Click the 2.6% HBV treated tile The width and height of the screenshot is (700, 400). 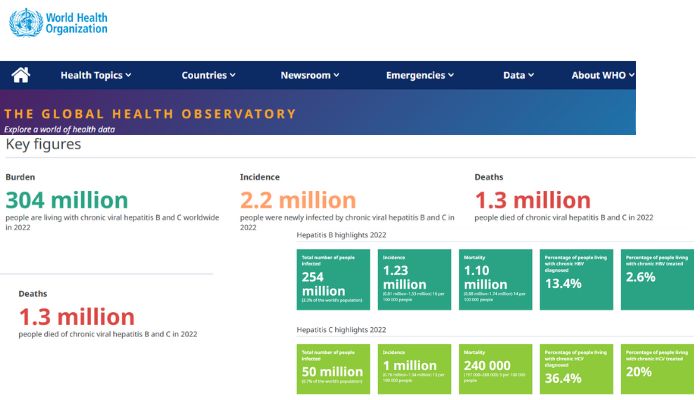click(655, 279)
